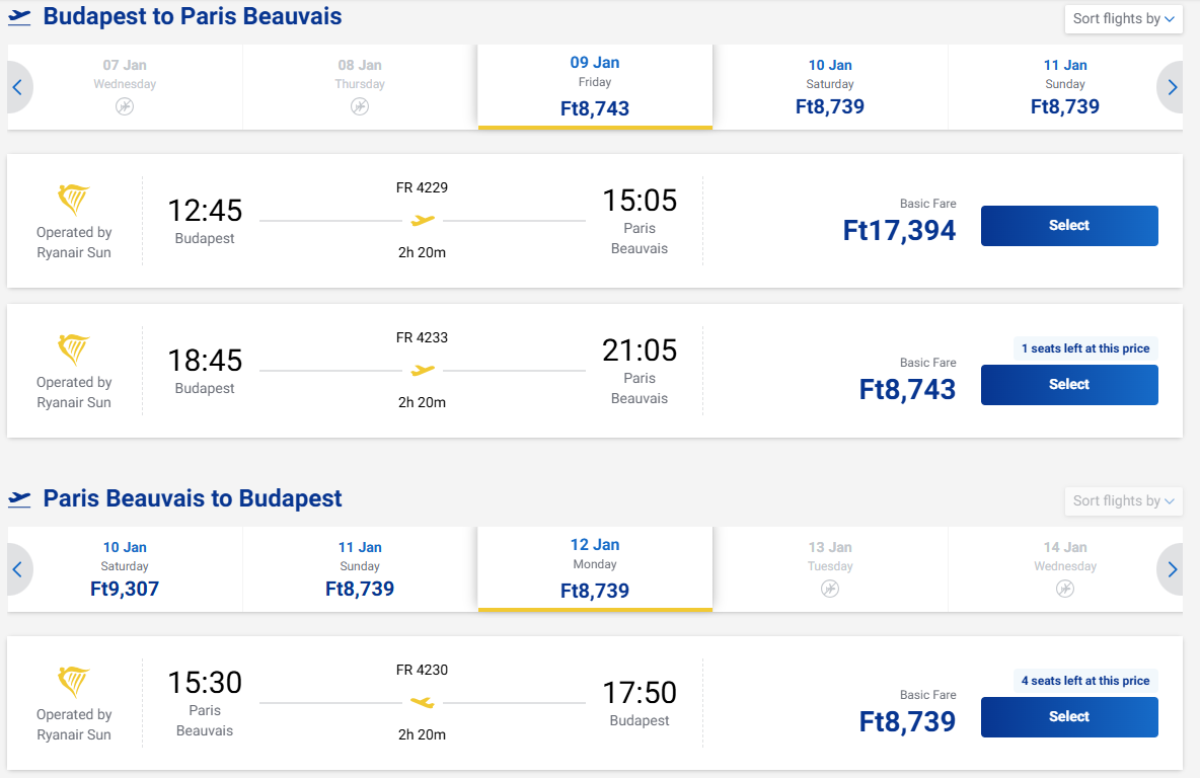Select the 18:45 flight priced Ft8,743
The image size is (1200, 778).
pyautogui.click(x=1069, y=385)
